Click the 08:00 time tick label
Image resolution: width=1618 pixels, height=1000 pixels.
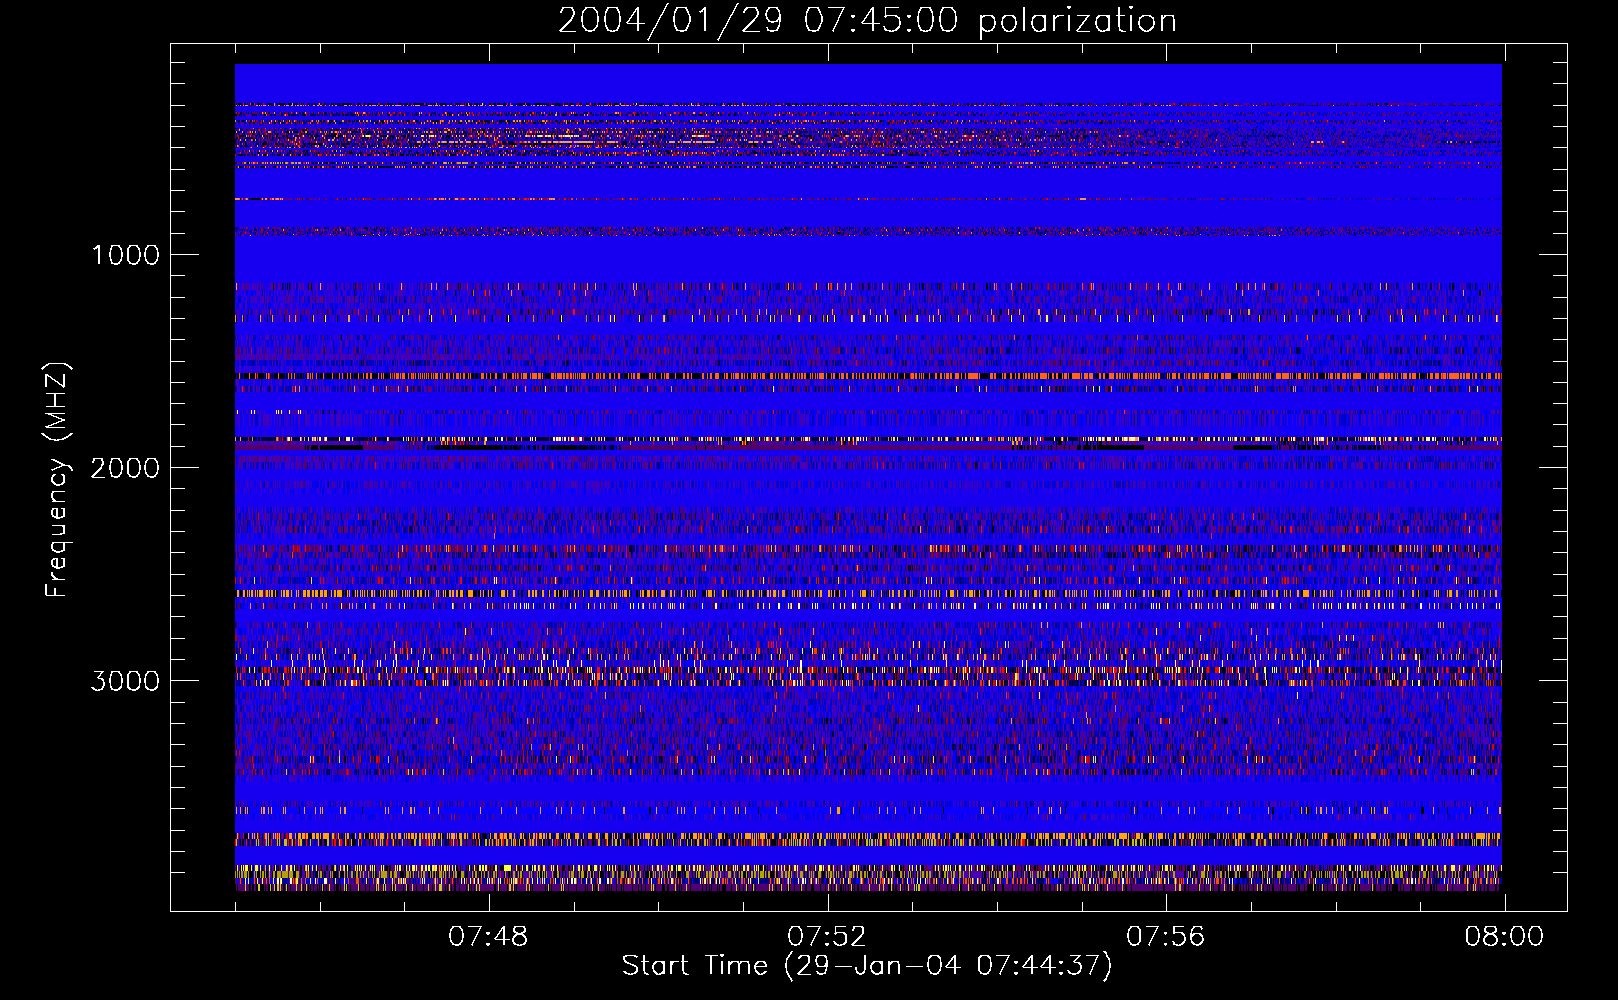(1505, 937)
